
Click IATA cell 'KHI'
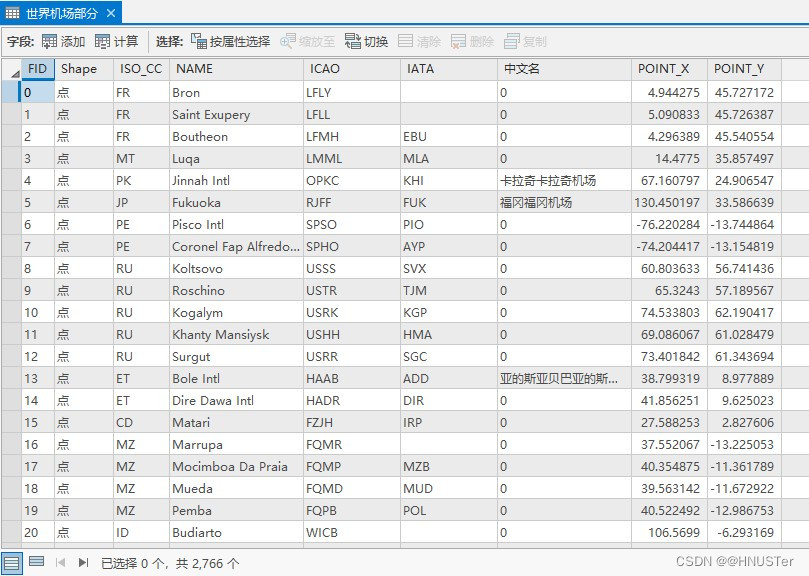click(449, 180)
